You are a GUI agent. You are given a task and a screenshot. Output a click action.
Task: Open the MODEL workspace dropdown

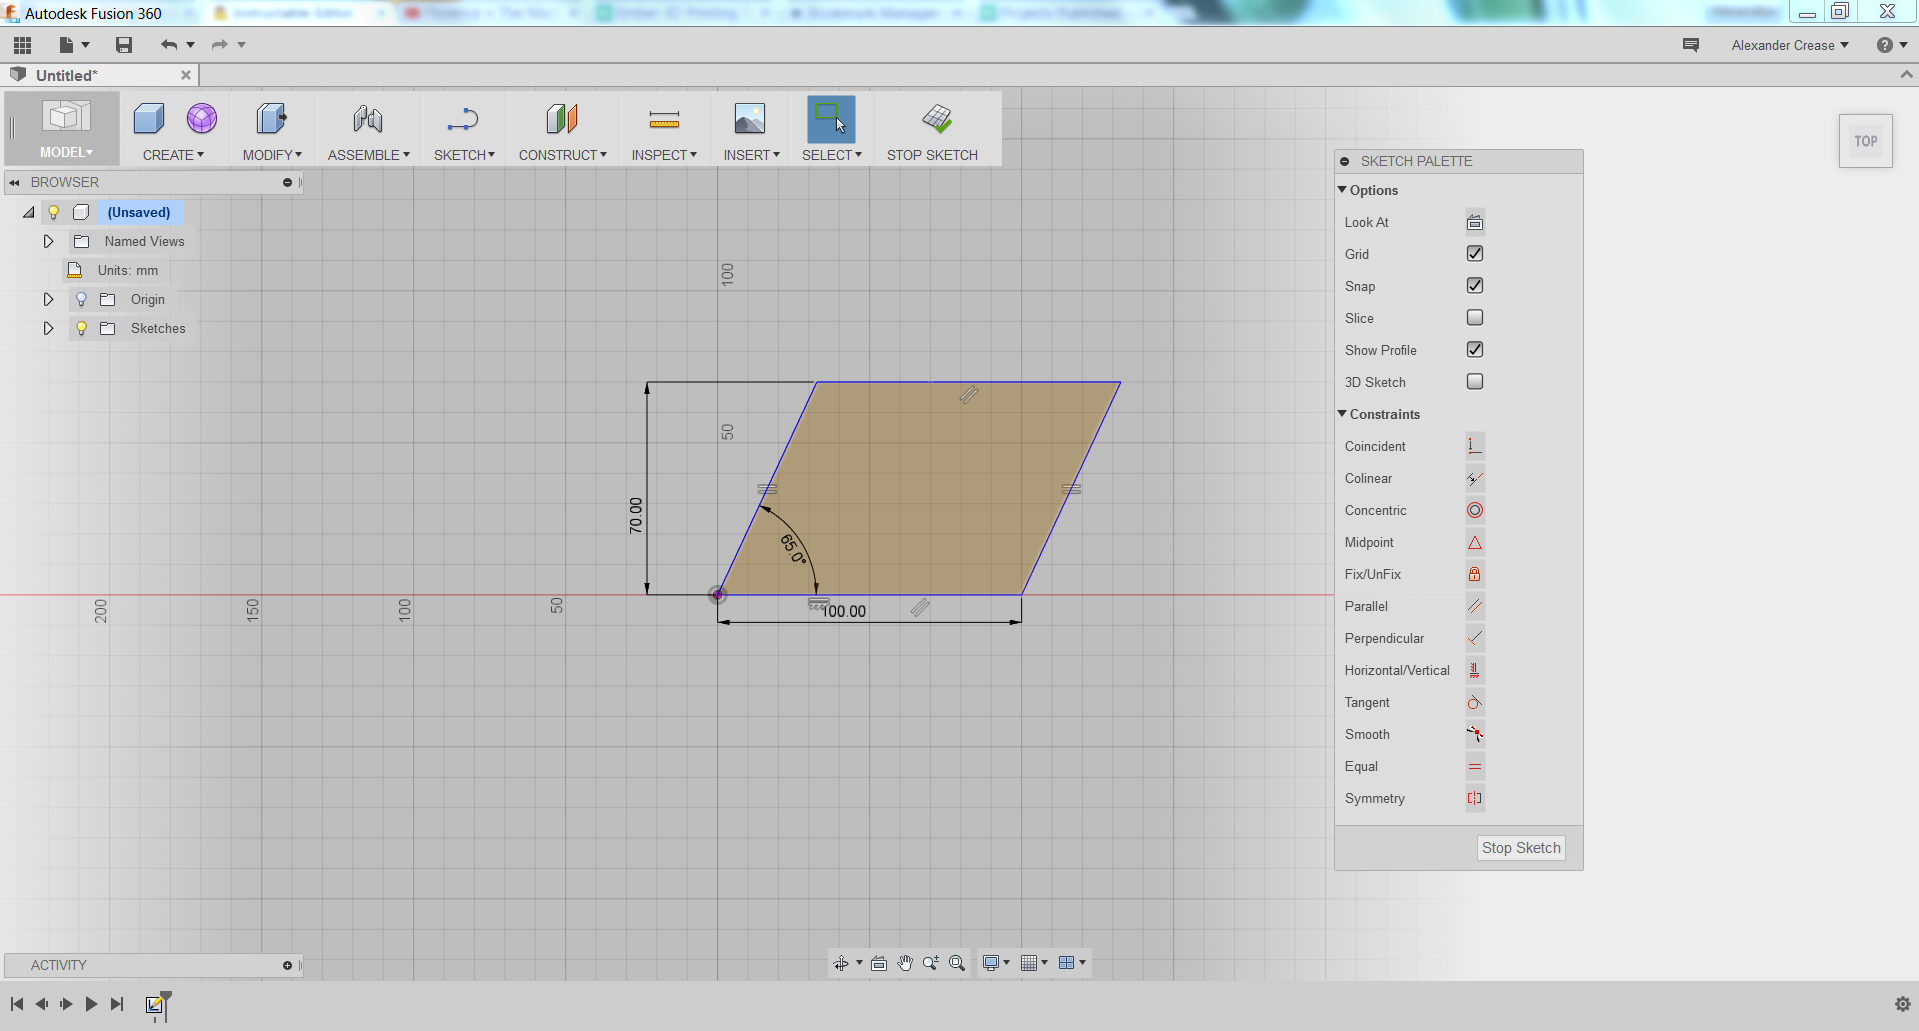[x=63, y=152]
